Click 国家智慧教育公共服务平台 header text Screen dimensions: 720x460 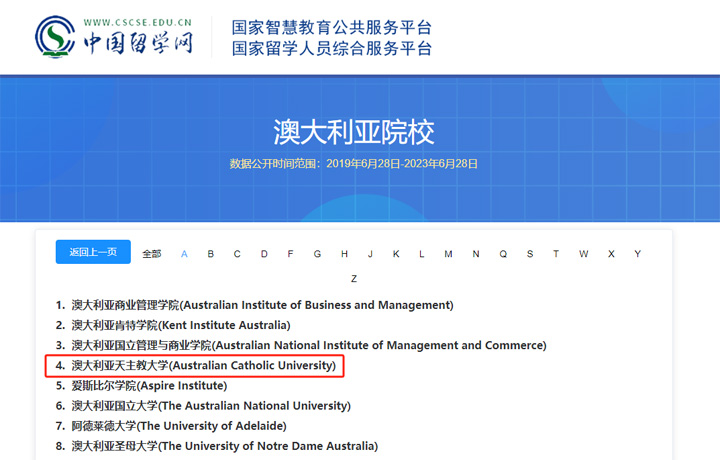(x=332, y=27)
